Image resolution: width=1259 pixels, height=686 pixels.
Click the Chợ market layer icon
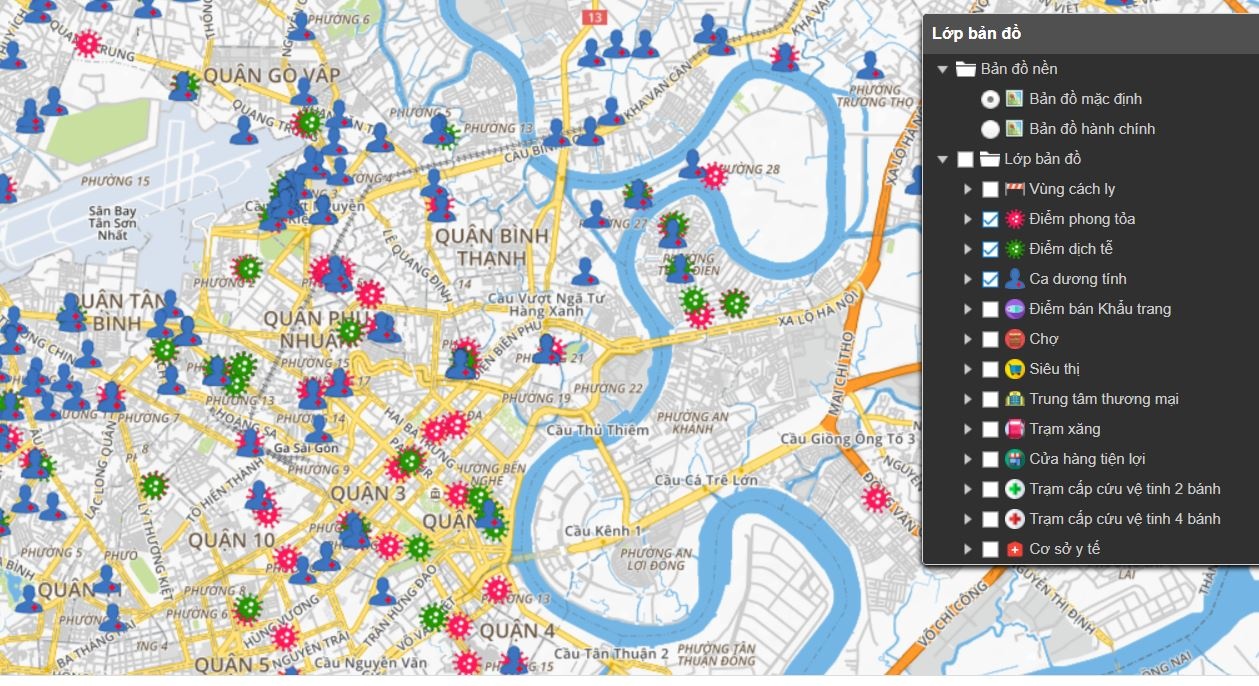[1015, 339]
